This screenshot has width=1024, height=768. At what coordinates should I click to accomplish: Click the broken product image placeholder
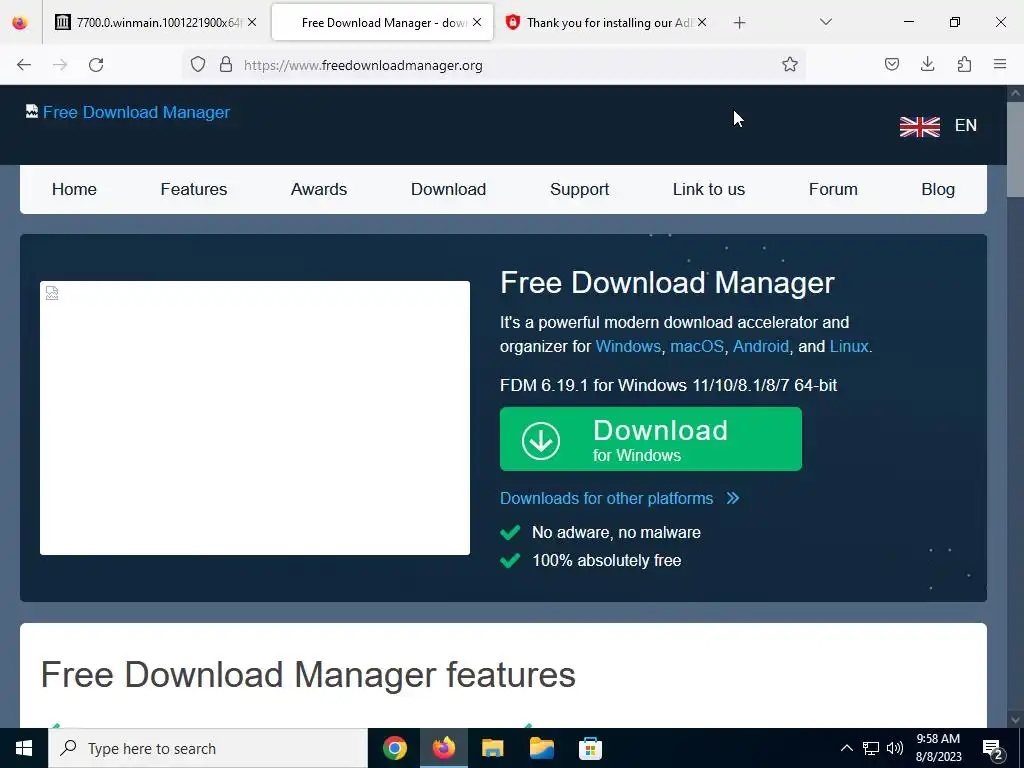tap(255, 418)
